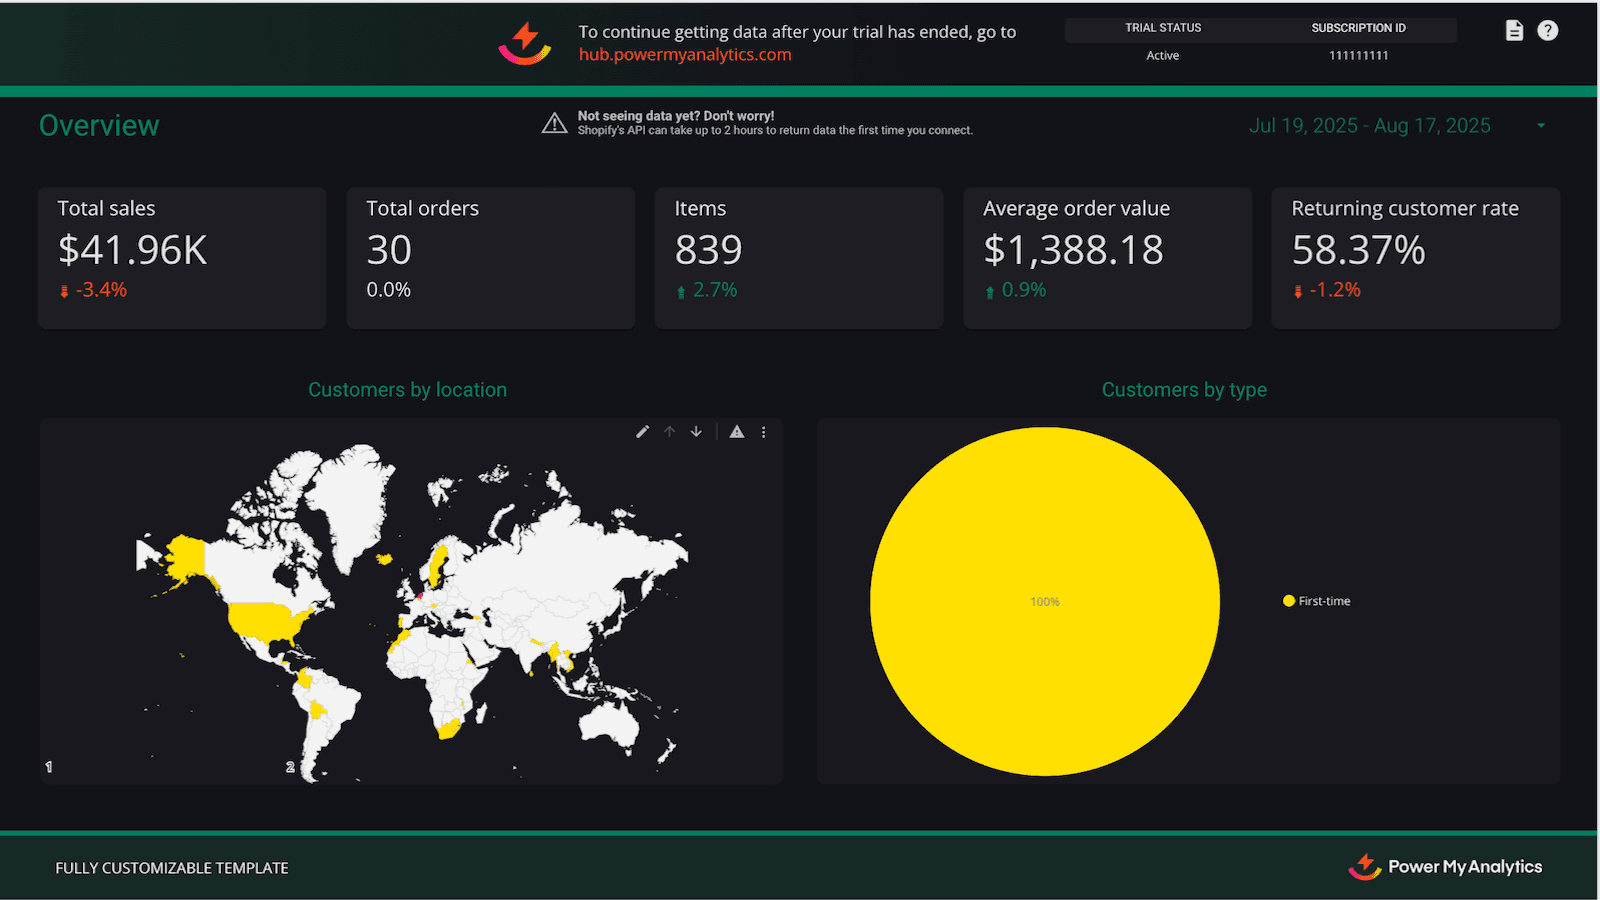Click the Customers by type chart heading
The image size is (1600, 900).
click(1184, 389)
